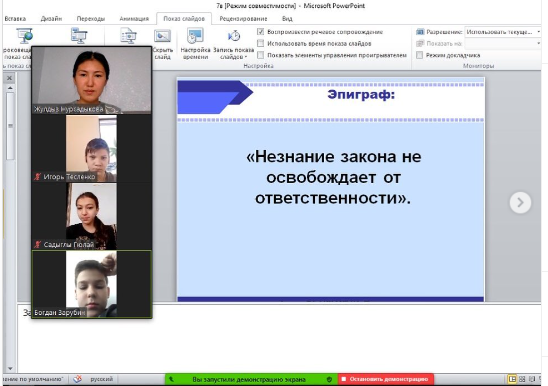
Task: Switch to the Review ribbon tab
Action: (243, 19)
